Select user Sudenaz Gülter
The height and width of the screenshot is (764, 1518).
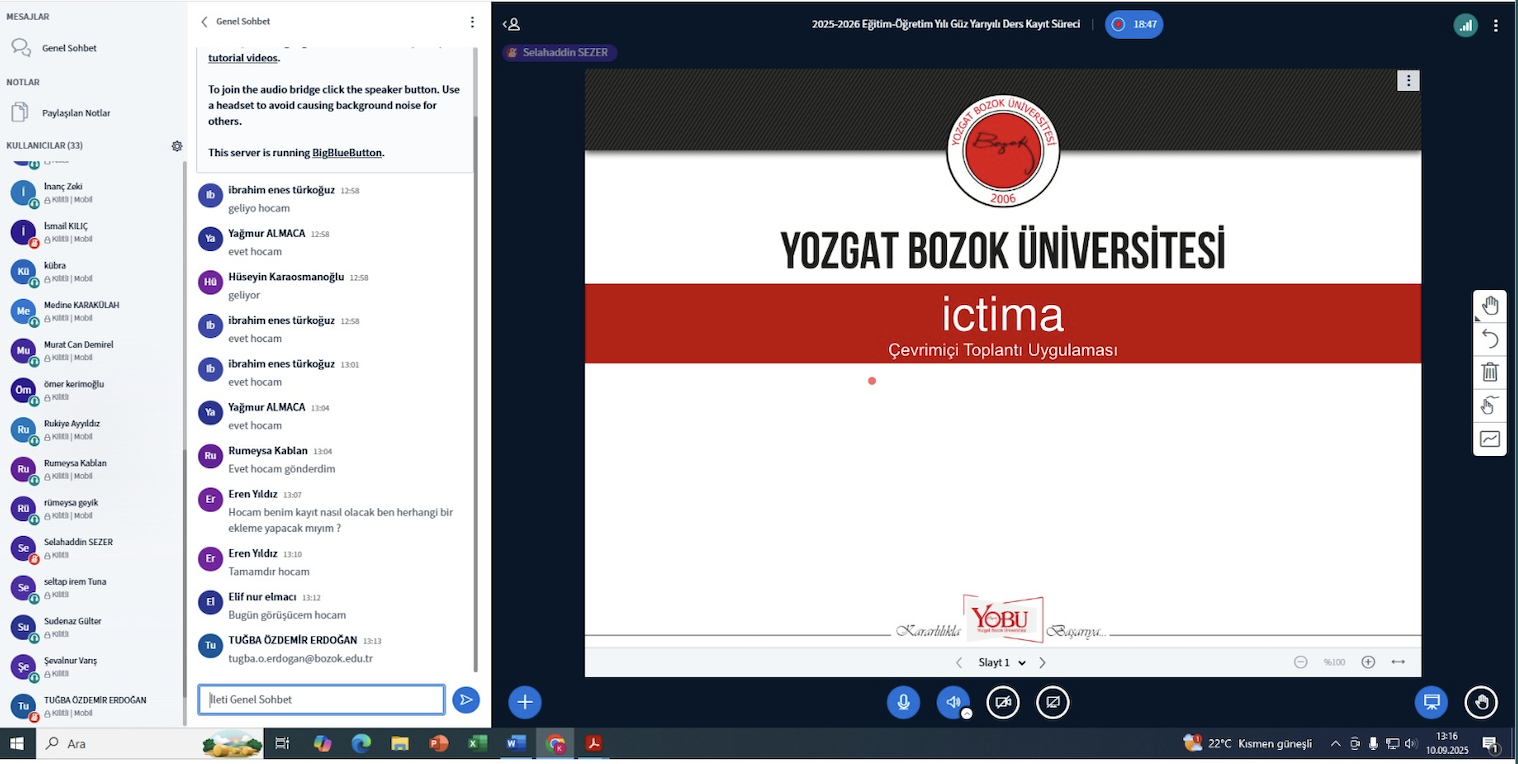(x=92, y=627)
